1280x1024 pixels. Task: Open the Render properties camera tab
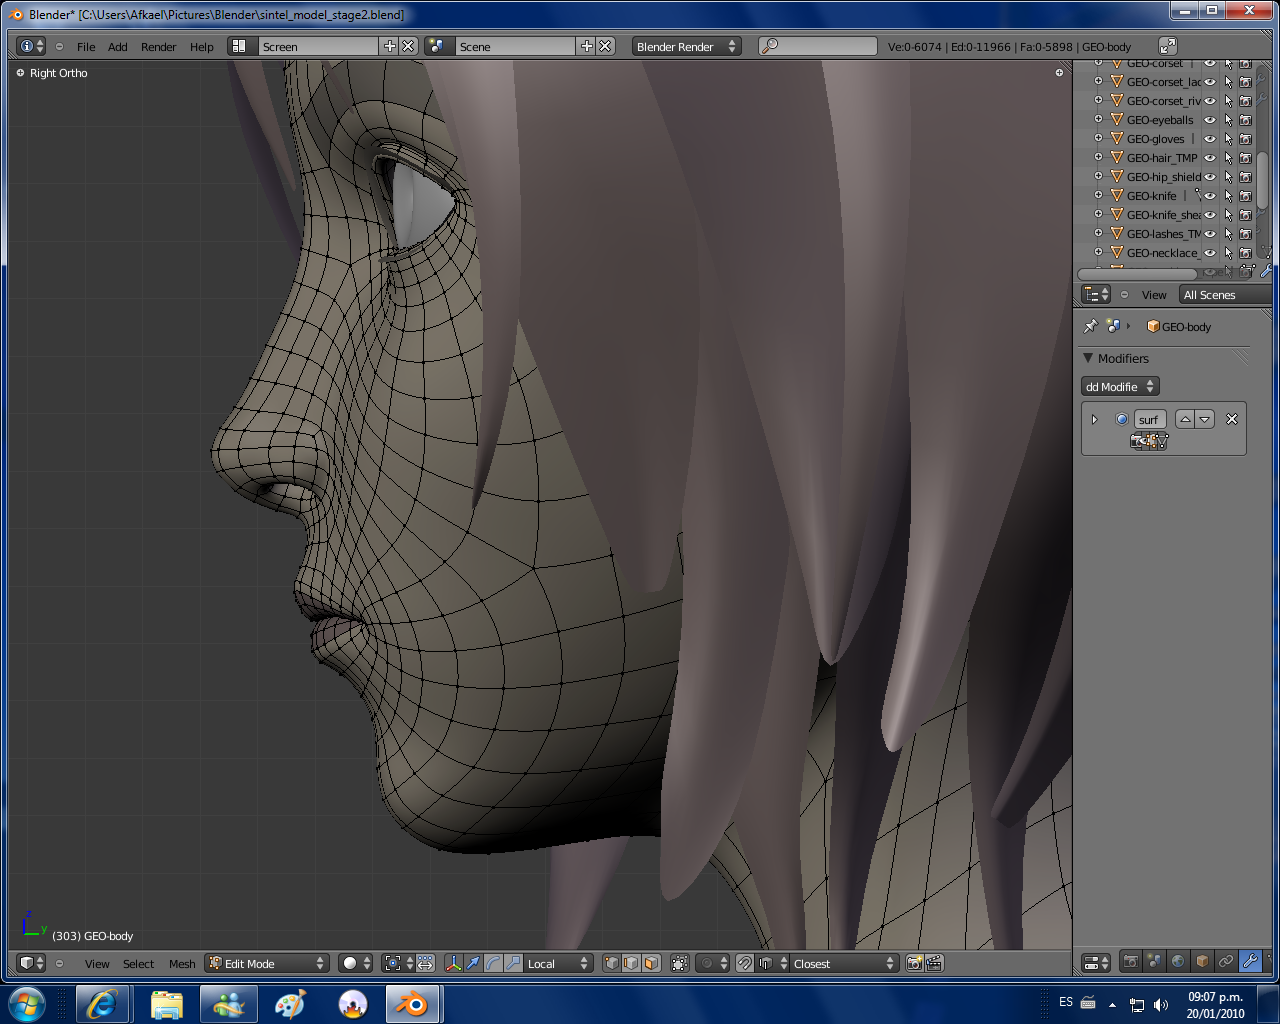[x=1130, y=962]
